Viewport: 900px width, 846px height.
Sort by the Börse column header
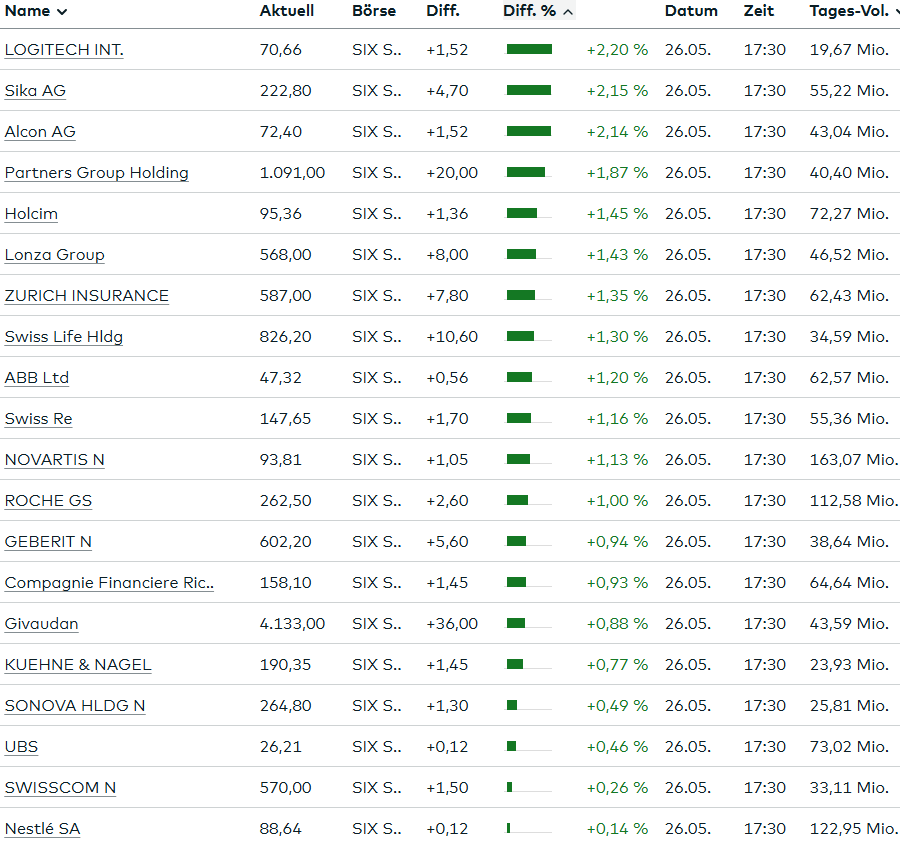tap(374, 11)
